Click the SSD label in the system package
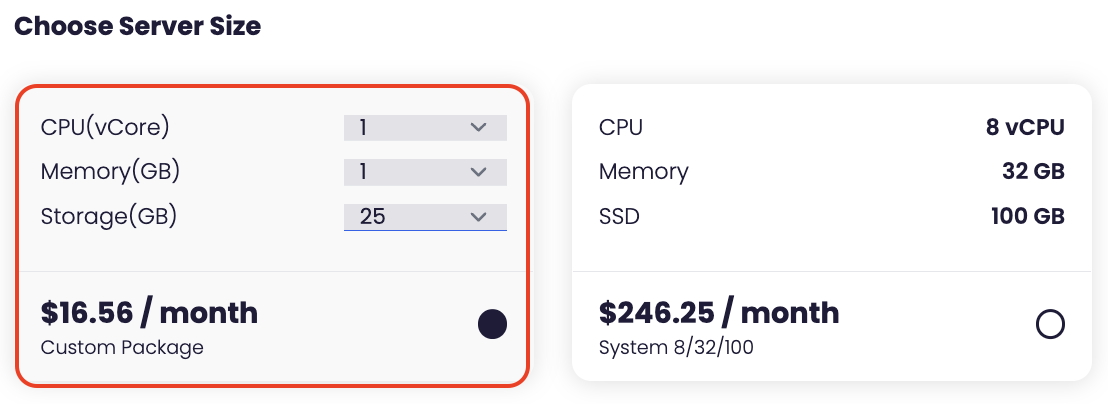 619,215
